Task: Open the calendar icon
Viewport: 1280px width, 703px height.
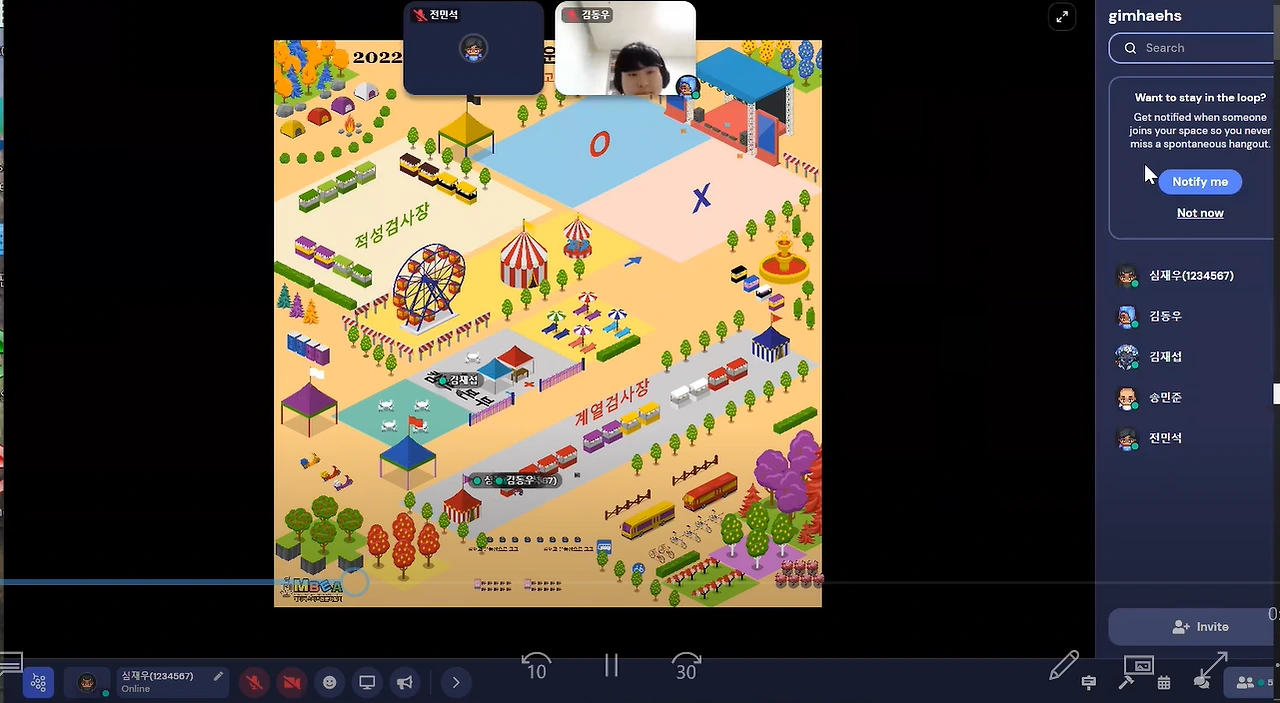Action: [x=1164, y=683]
